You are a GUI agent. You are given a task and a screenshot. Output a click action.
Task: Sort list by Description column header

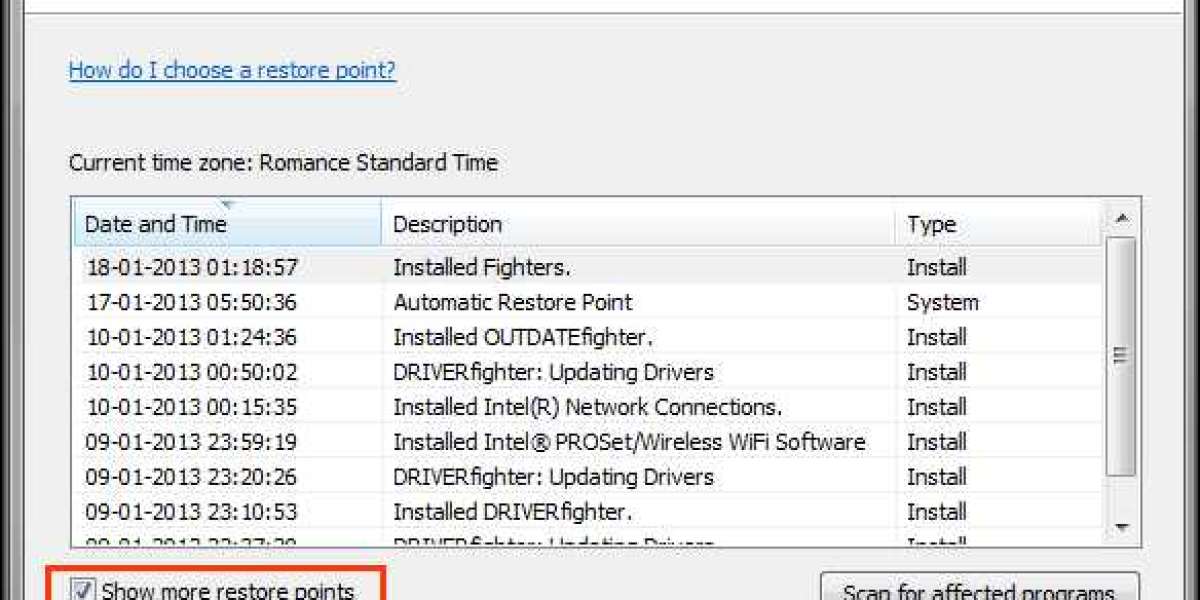pos(447,224)
